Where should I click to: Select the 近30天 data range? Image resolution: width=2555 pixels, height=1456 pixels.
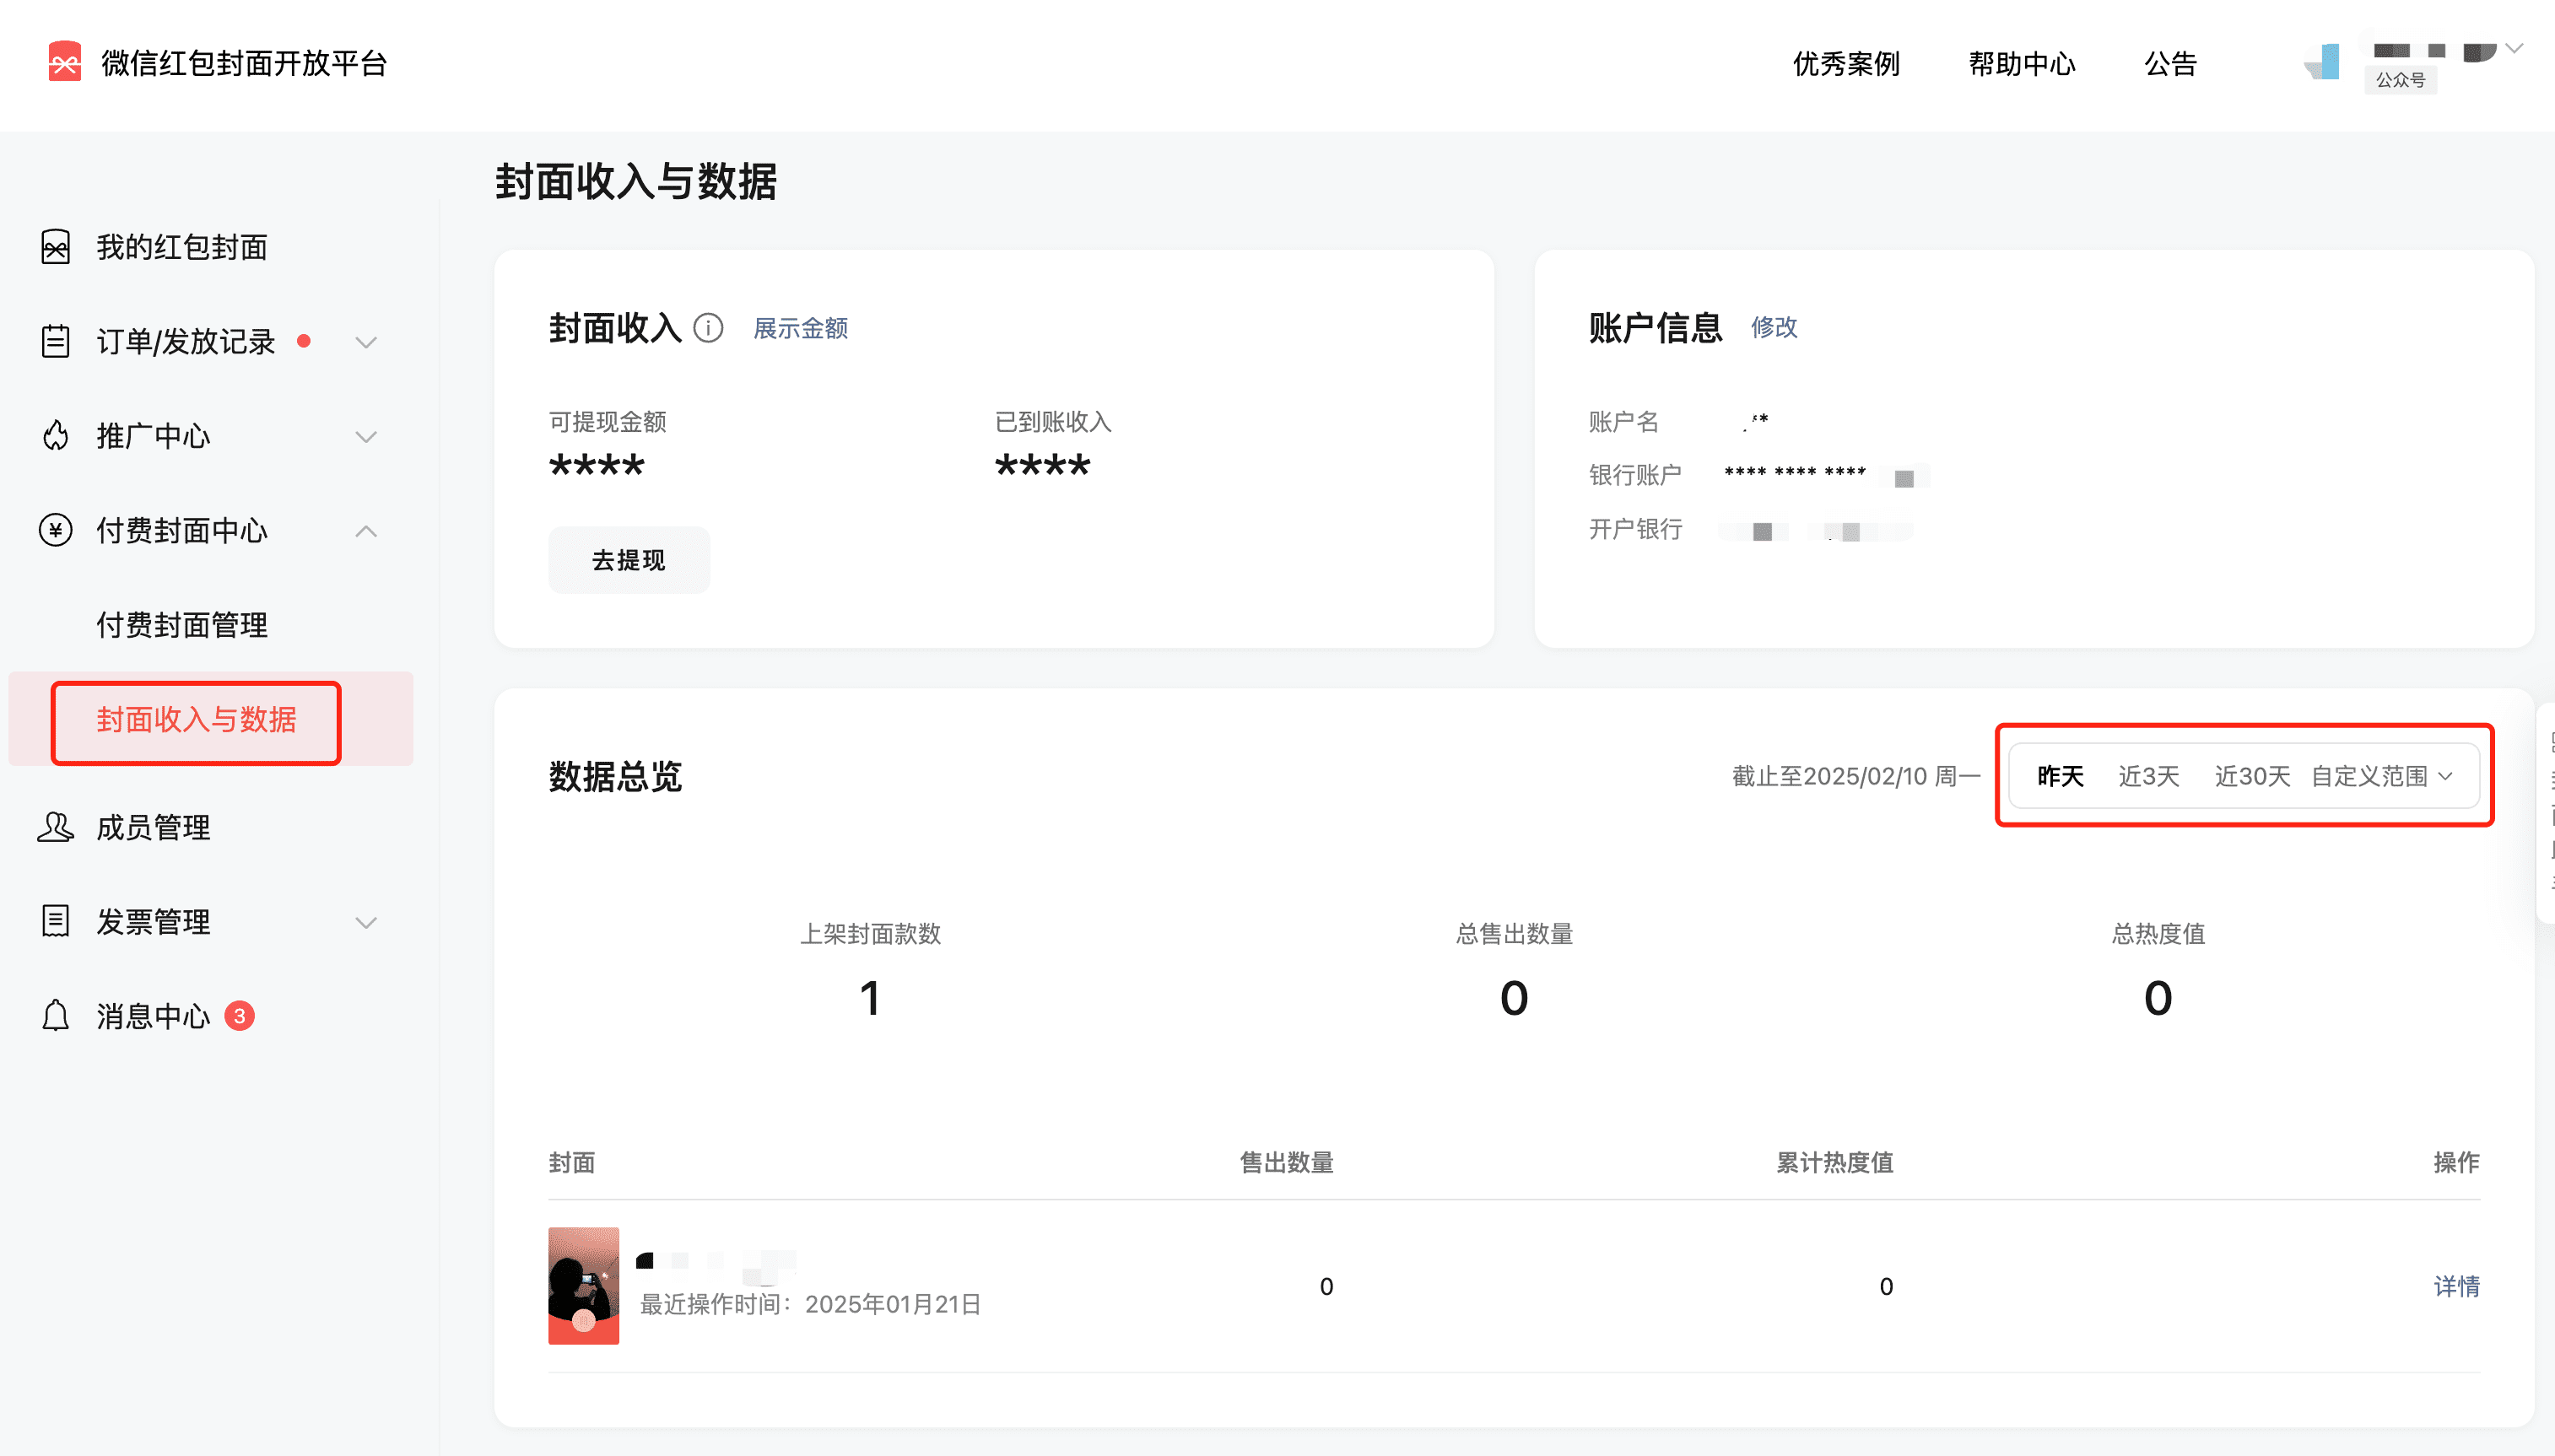tap(2252, 776)
